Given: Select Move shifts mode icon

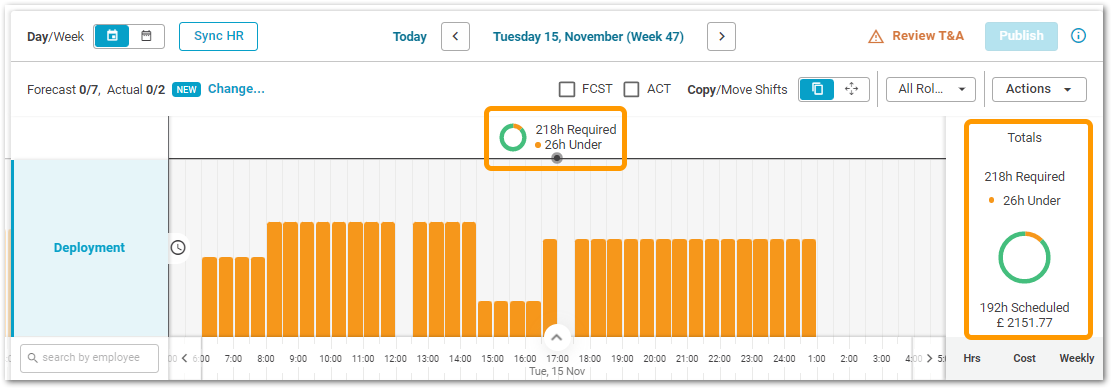Looking at the screenshot, I should (852, 89).
